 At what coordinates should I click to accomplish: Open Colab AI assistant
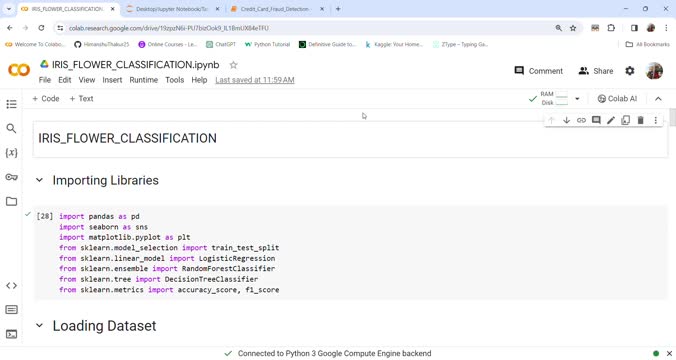coord(617,99)
